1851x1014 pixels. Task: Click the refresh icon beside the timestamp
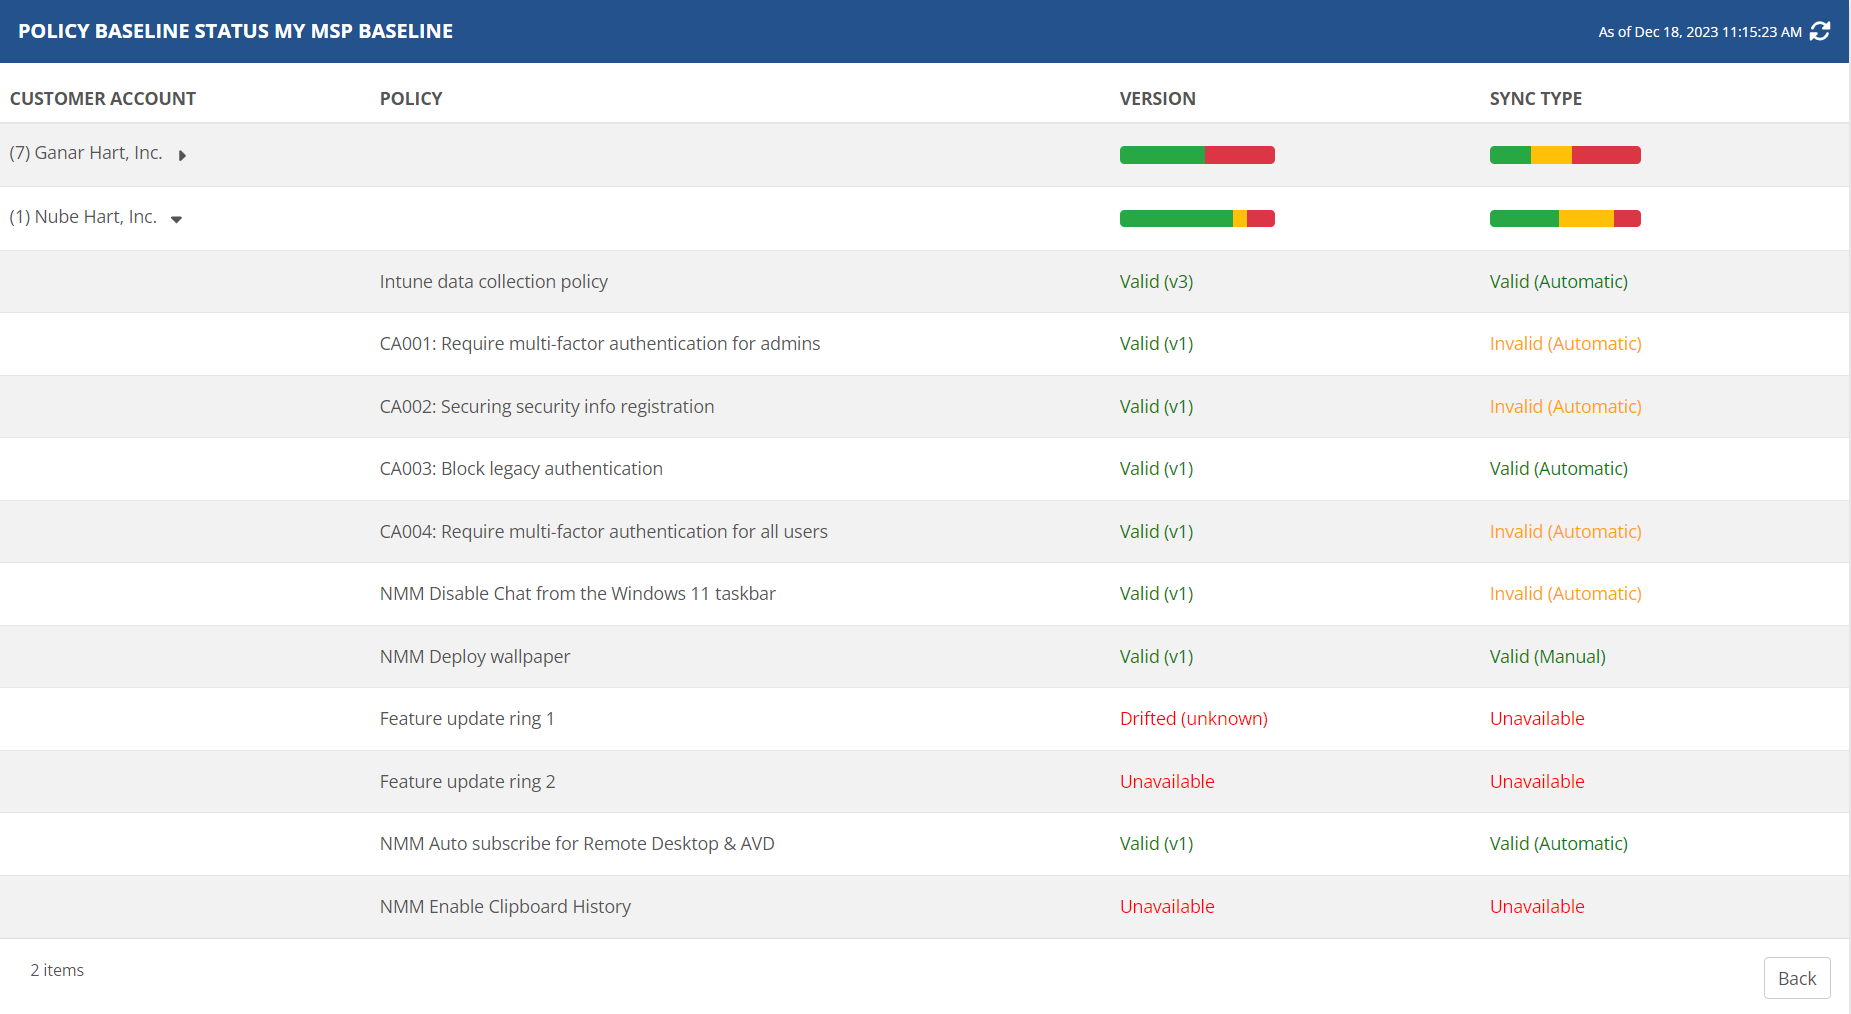pos(1820,31)
